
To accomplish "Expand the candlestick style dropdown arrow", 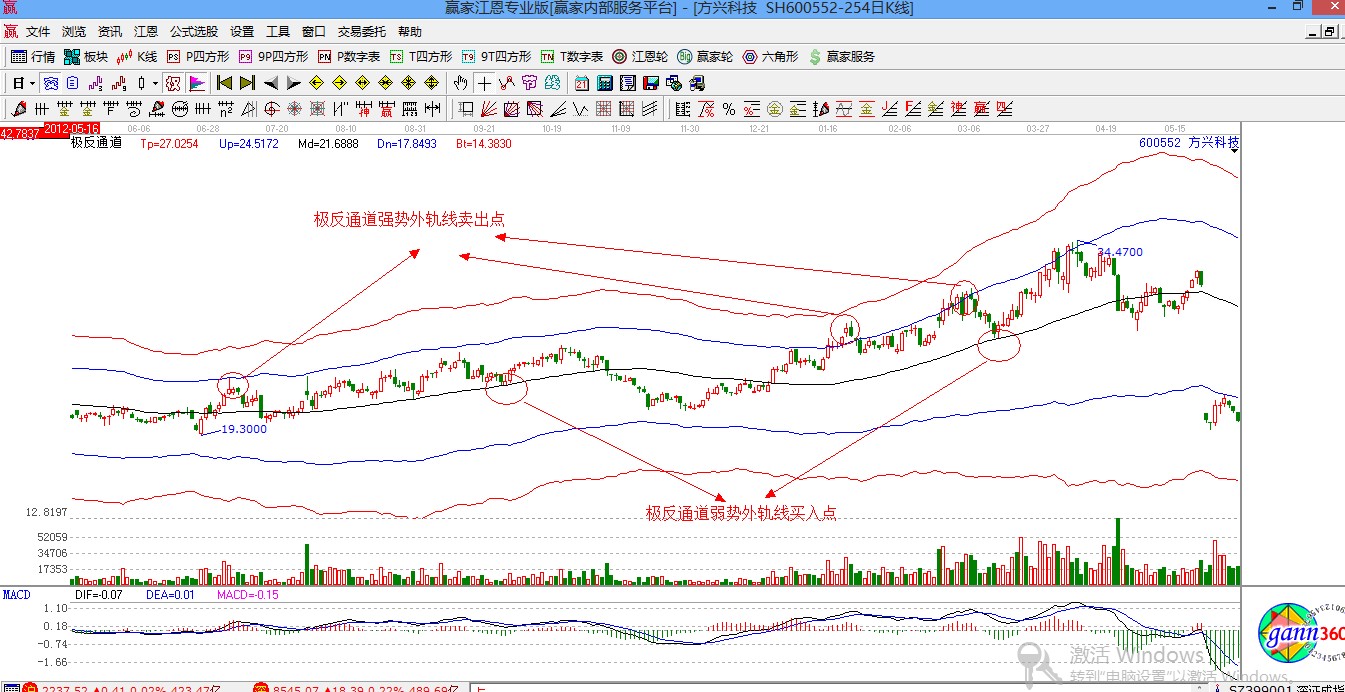I will (154, 83).
